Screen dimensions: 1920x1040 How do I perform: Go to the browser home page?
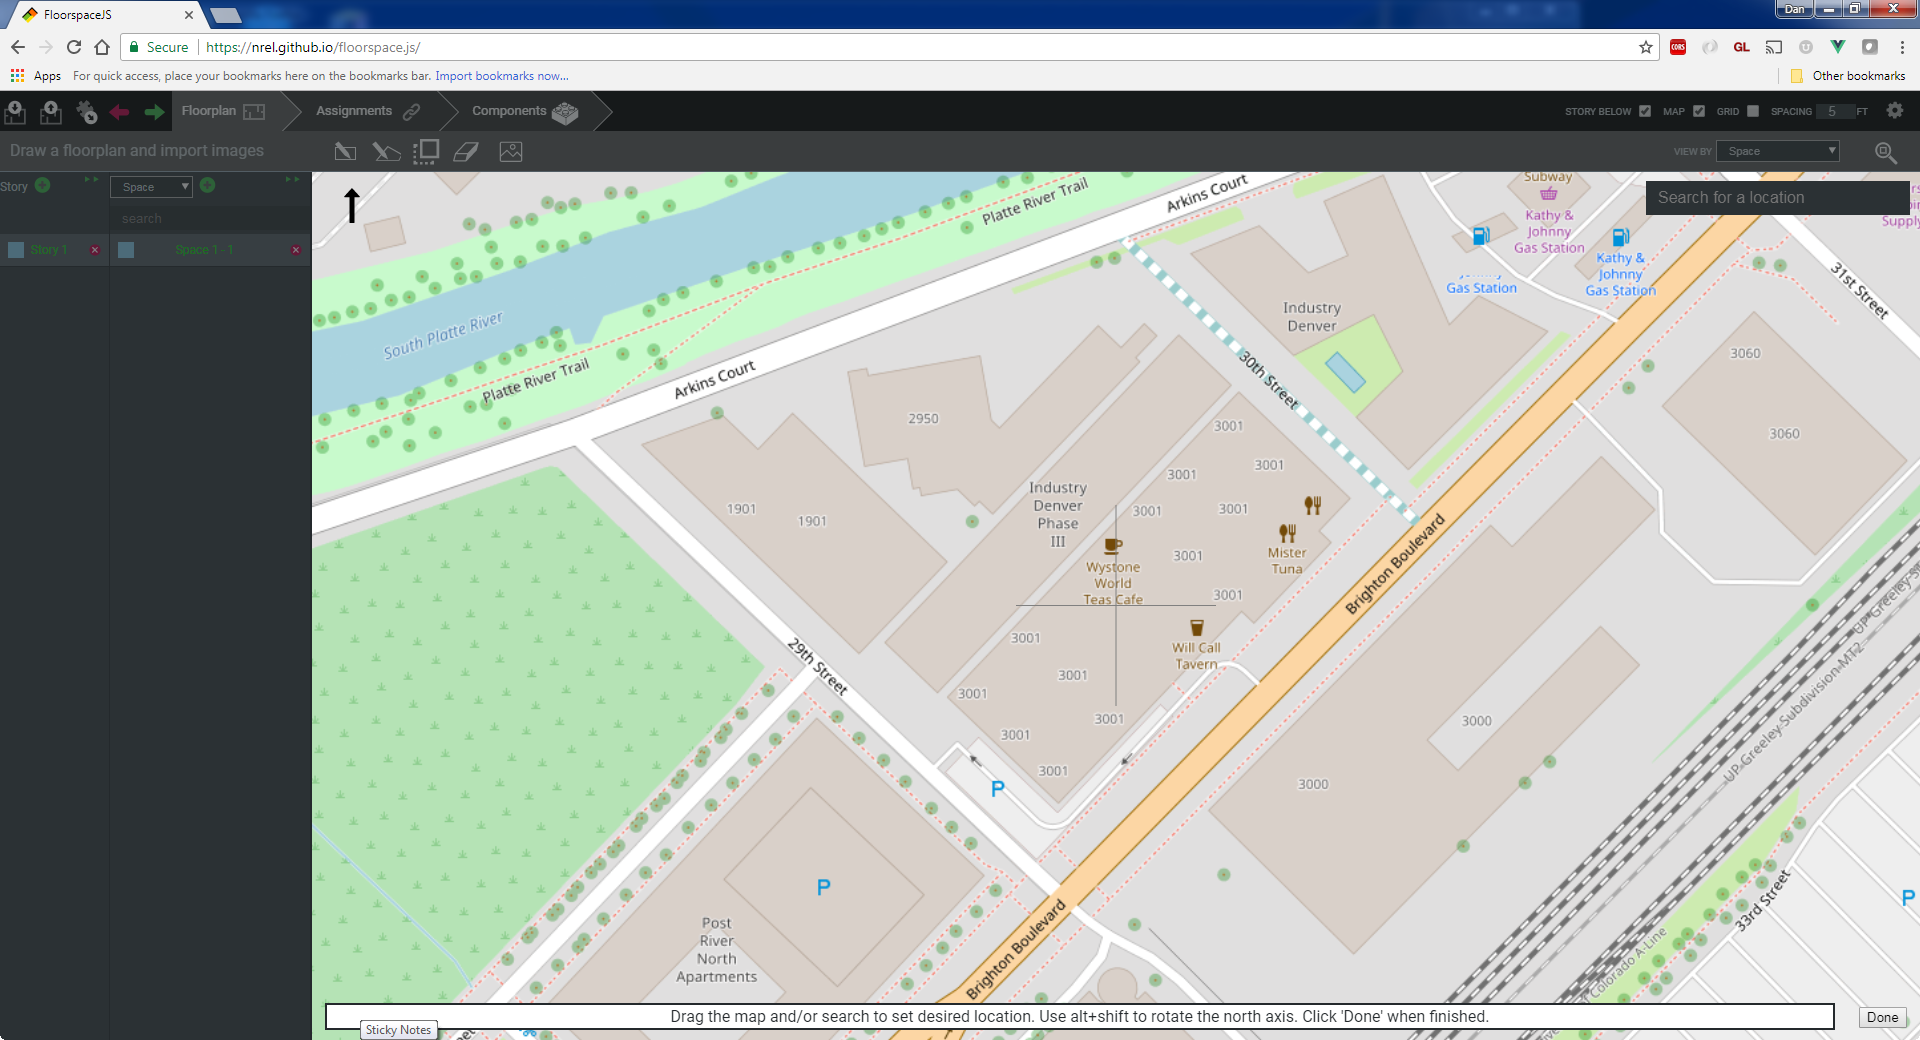(102, 47)
